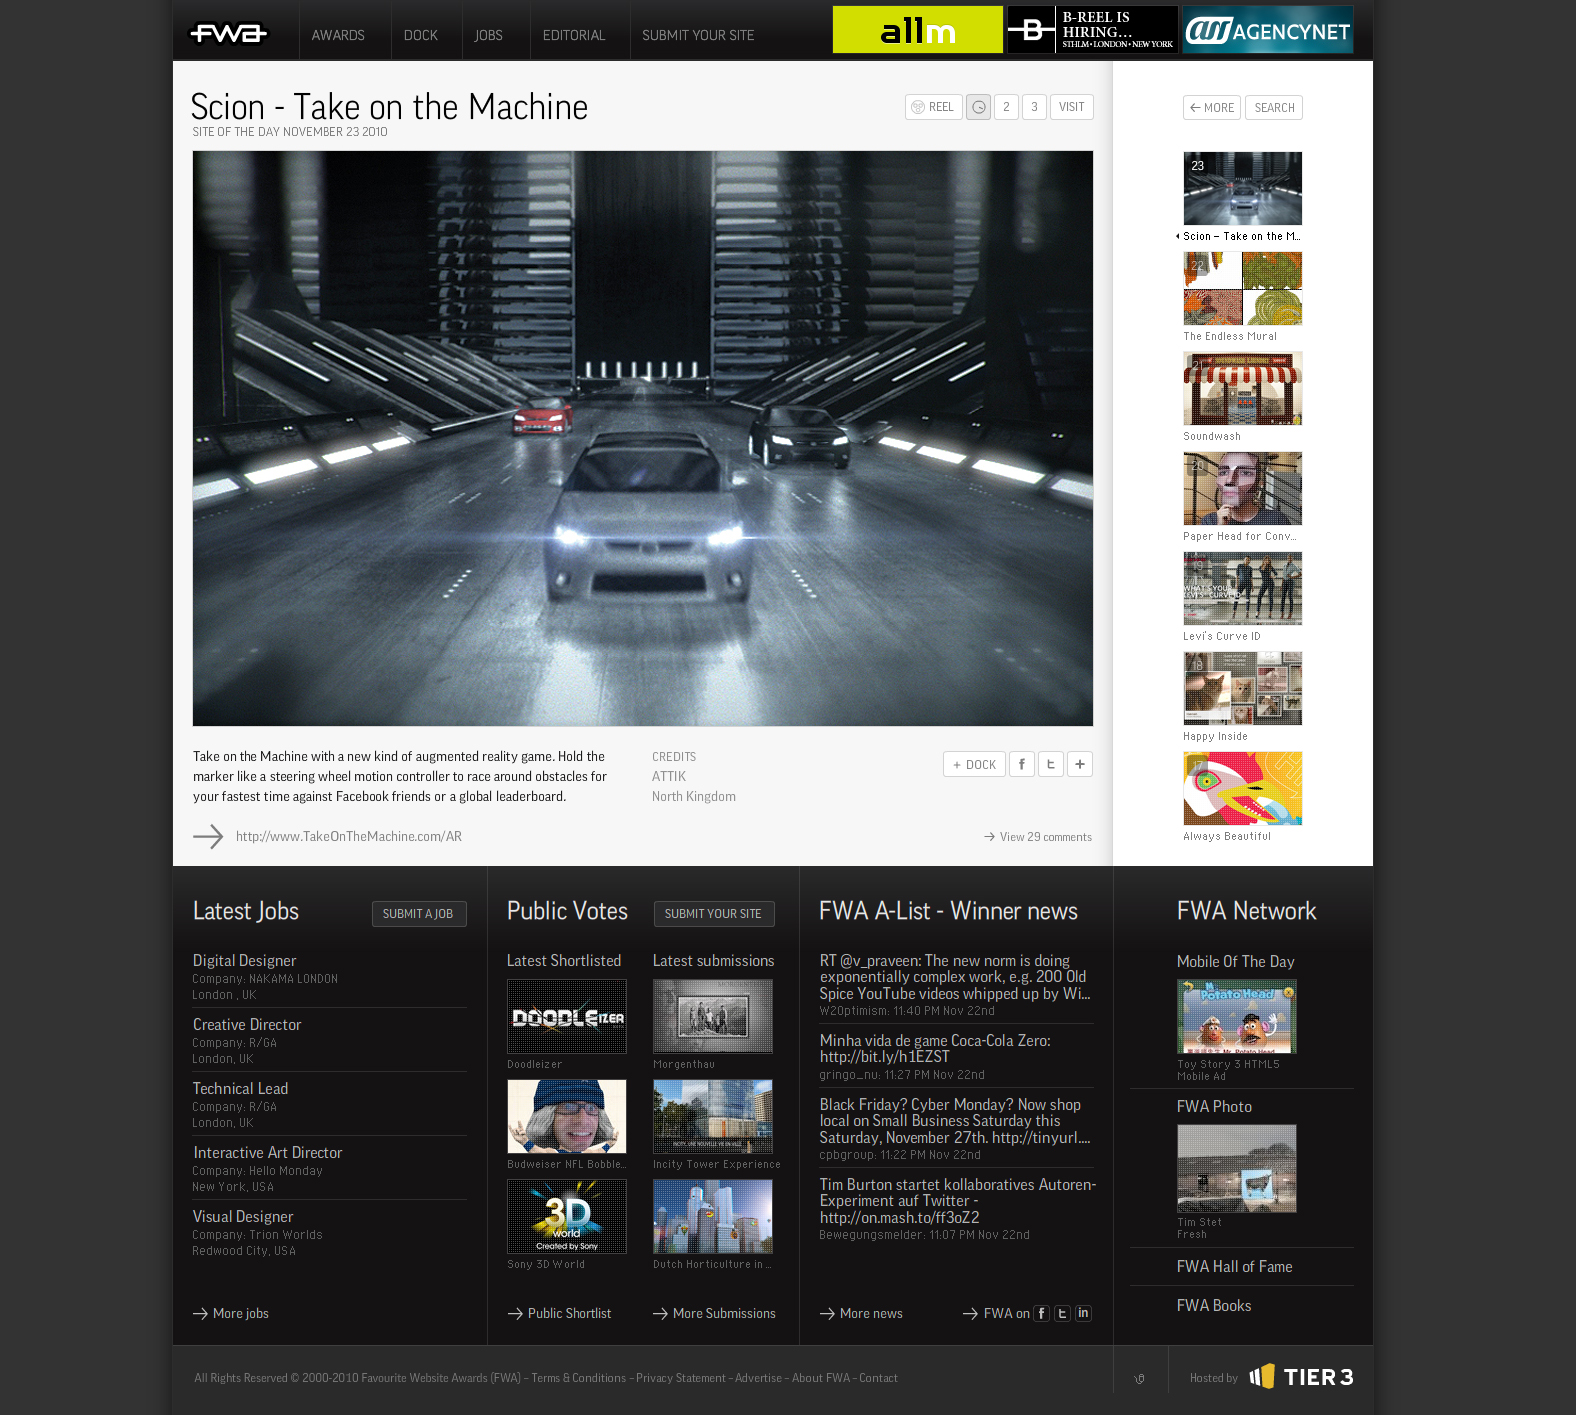Click the Submit a Job button
The height and width of the screenshot is (1415, 1576).
click(419, 914)
